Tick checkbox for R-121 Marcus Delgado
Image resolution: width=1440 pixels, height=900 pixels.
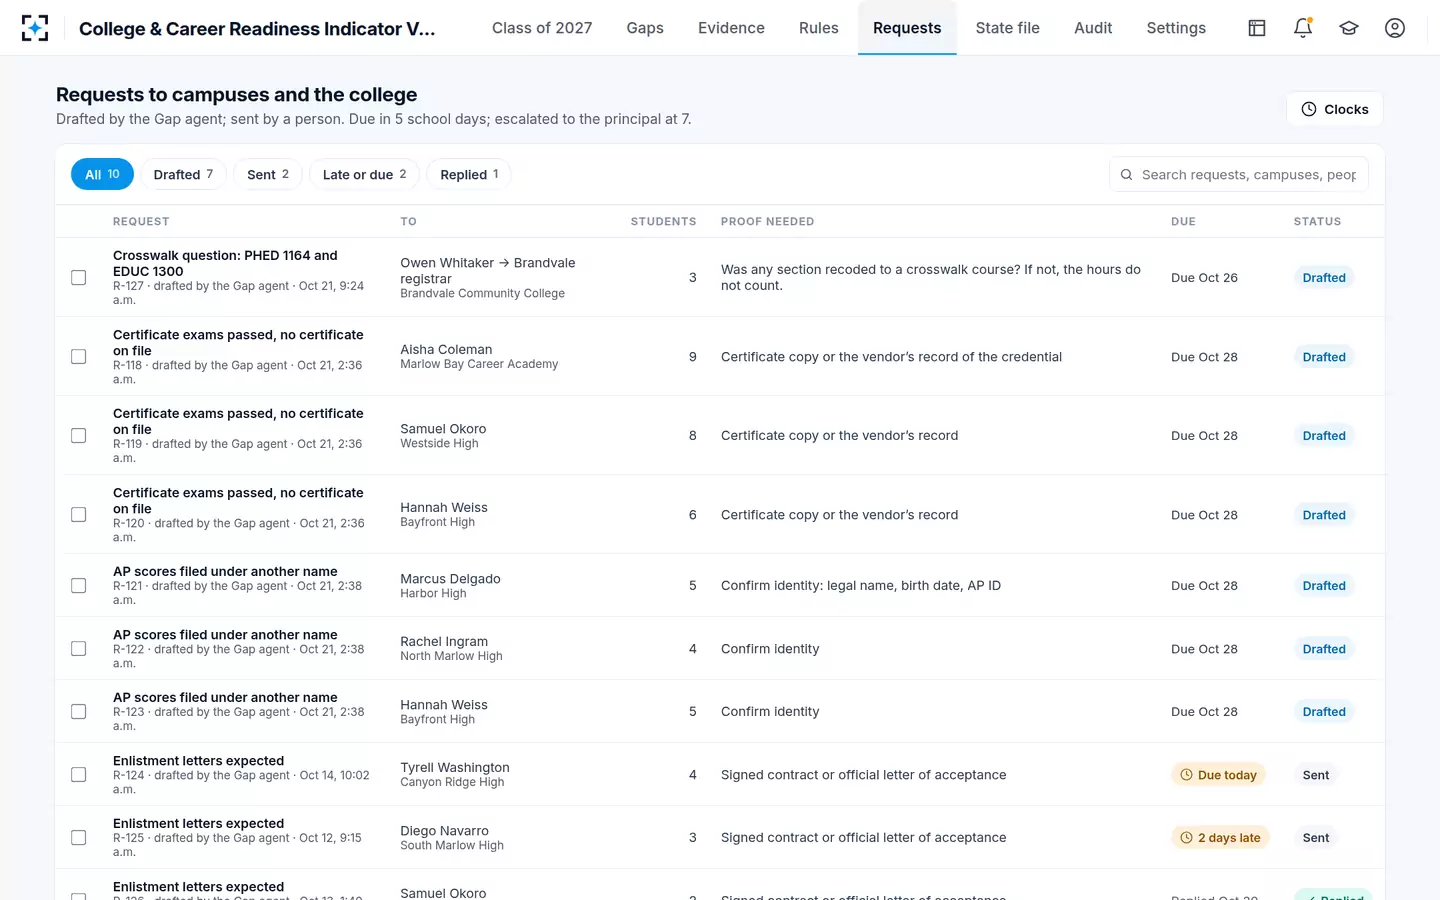(x=79, y=586)
